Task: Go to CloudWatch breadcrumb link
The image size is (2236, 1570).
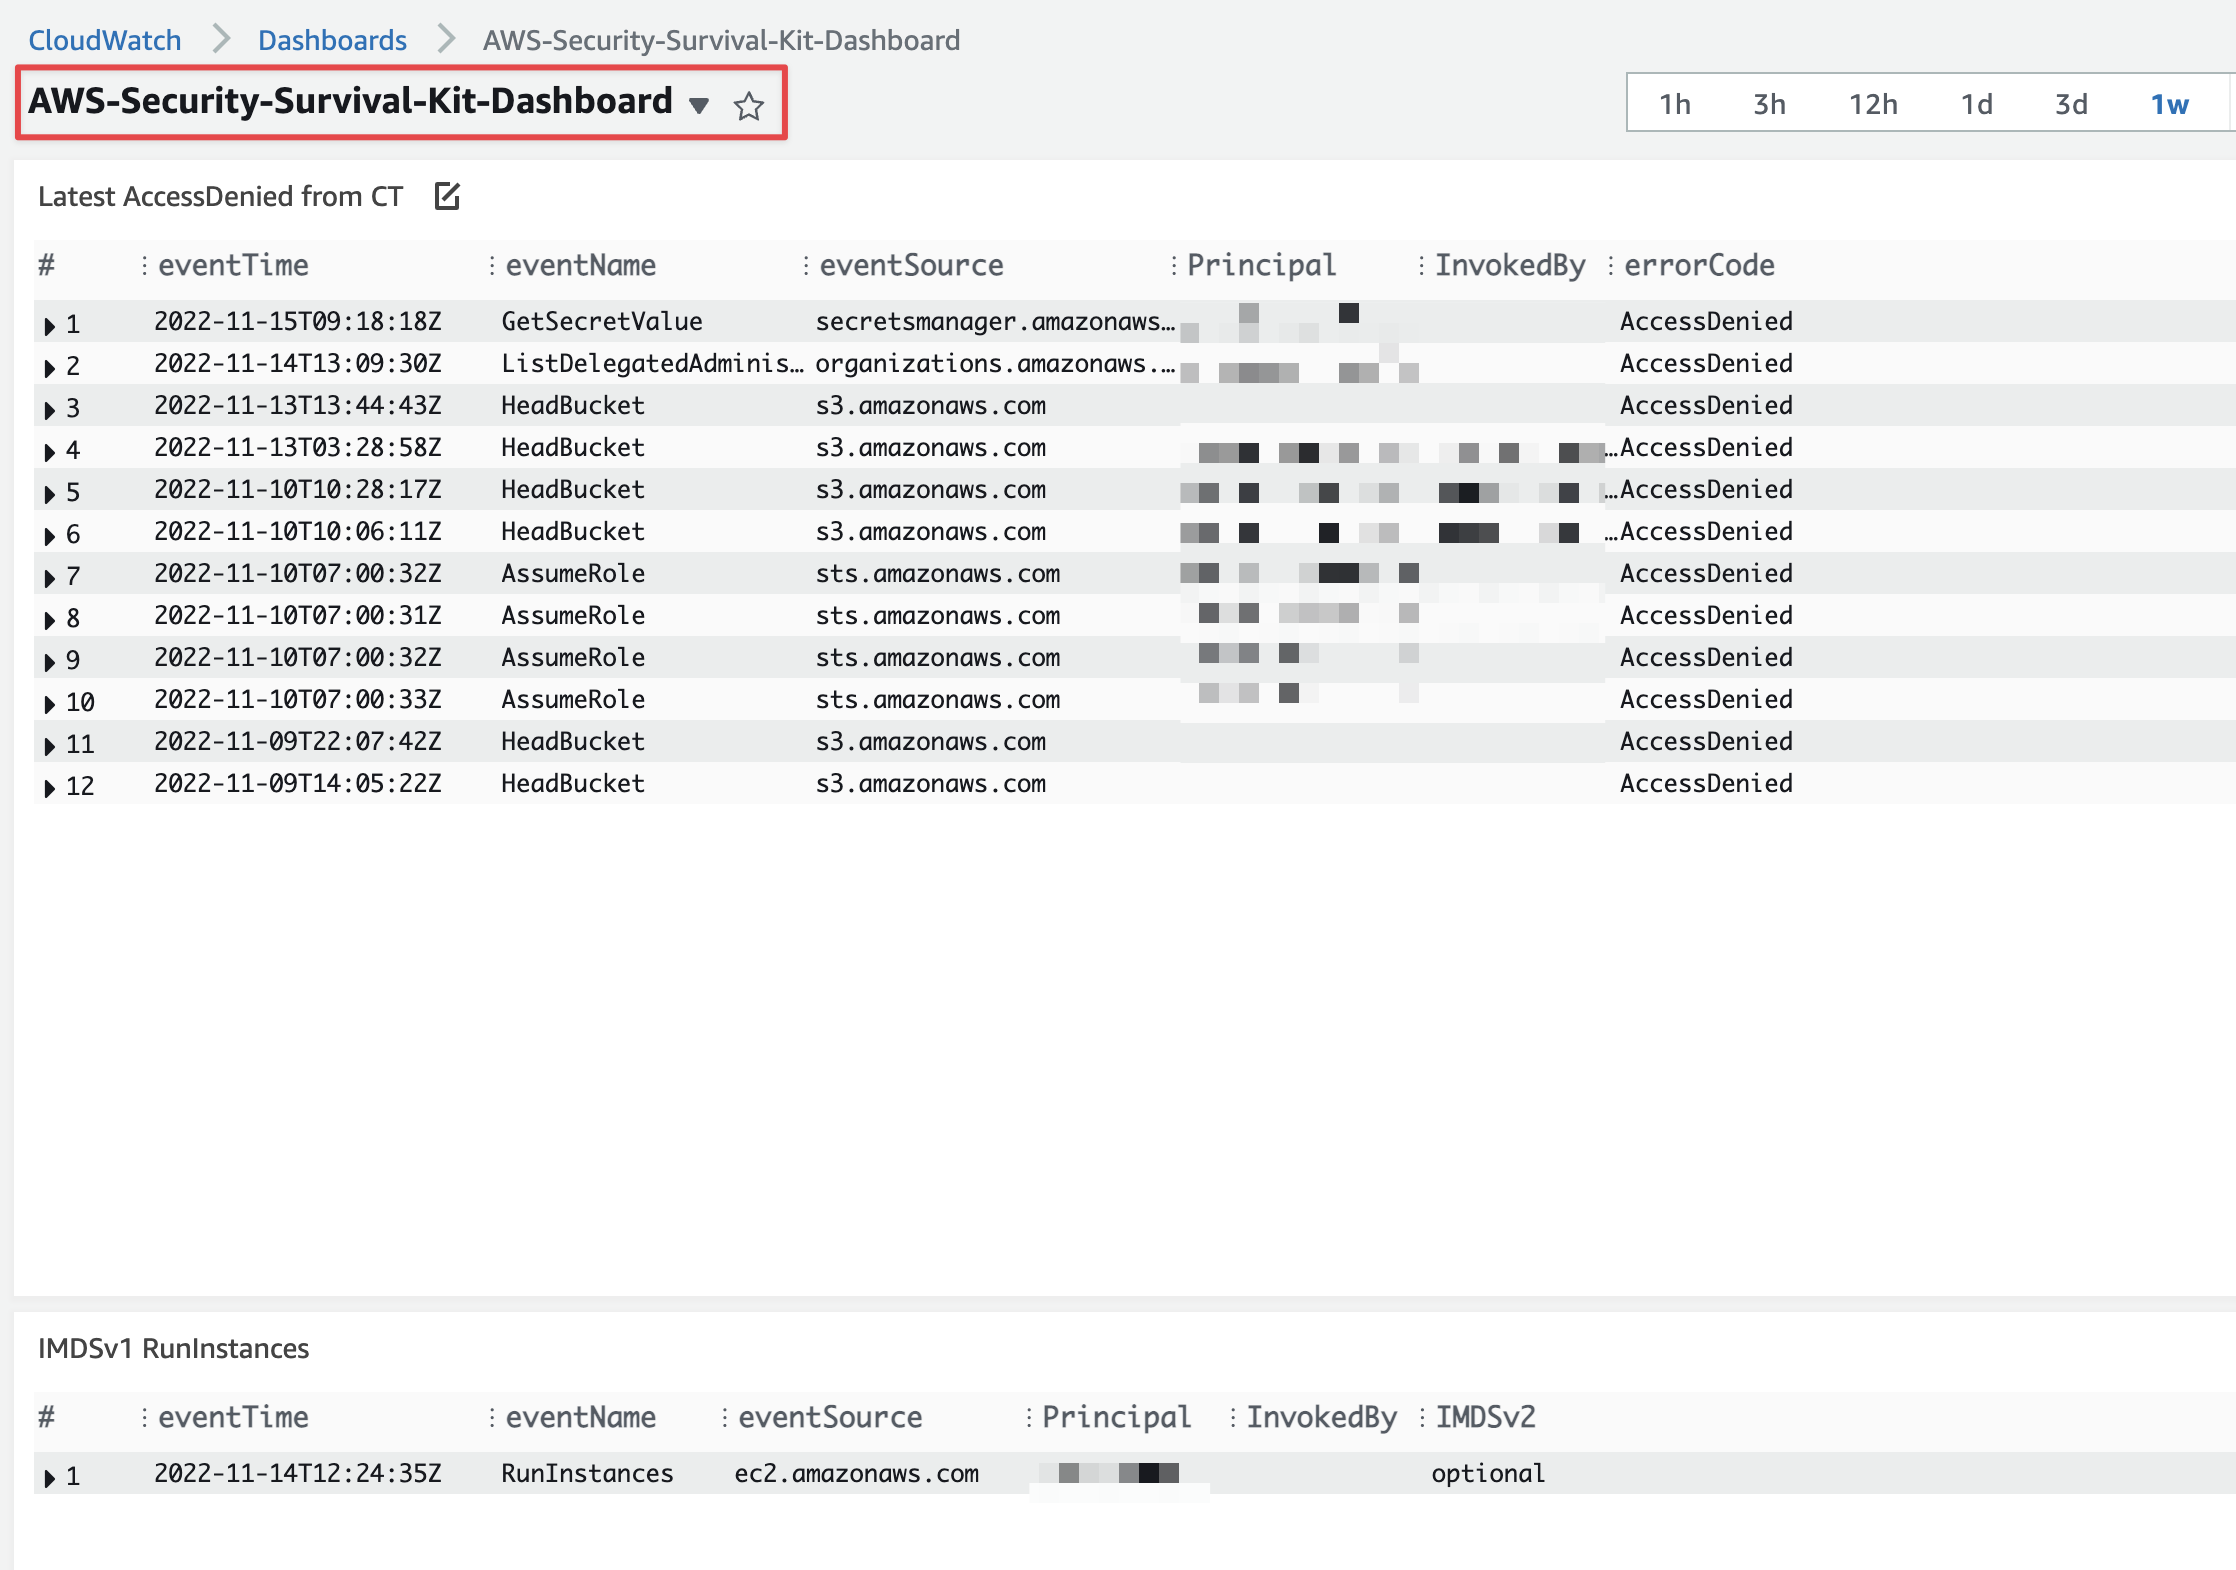Action: [105, 40]
